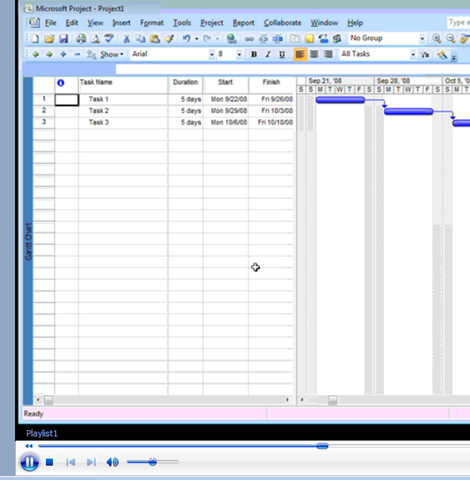470x480 pixels.
Task: Click the Copy icon
Action: 141,39
